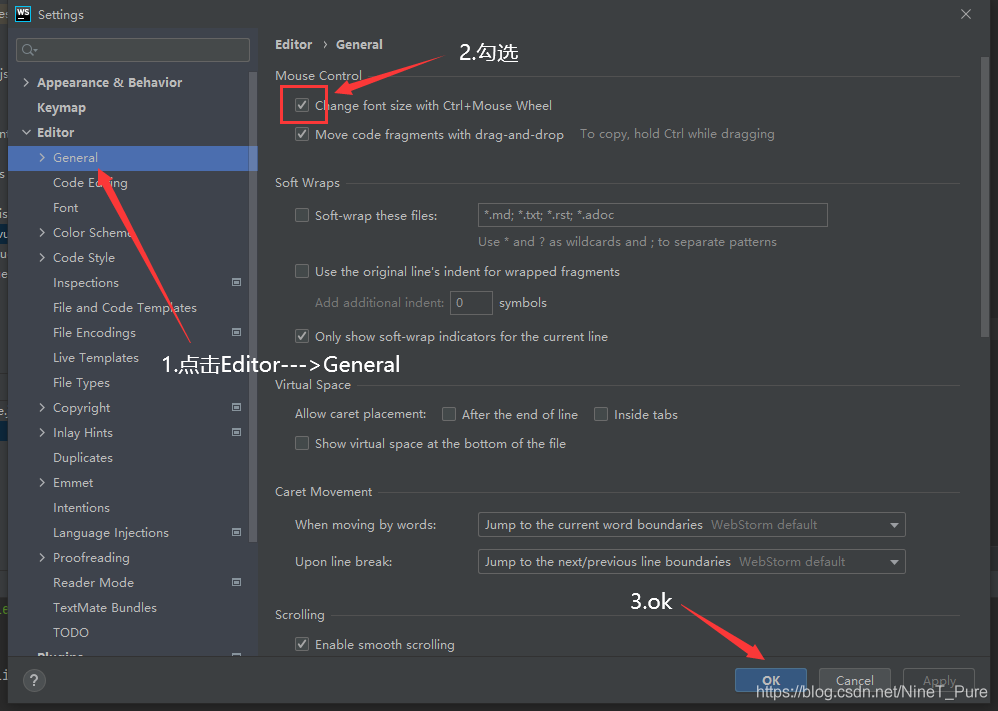
Task: Open Inspections settings page
Action: point(86,283)
